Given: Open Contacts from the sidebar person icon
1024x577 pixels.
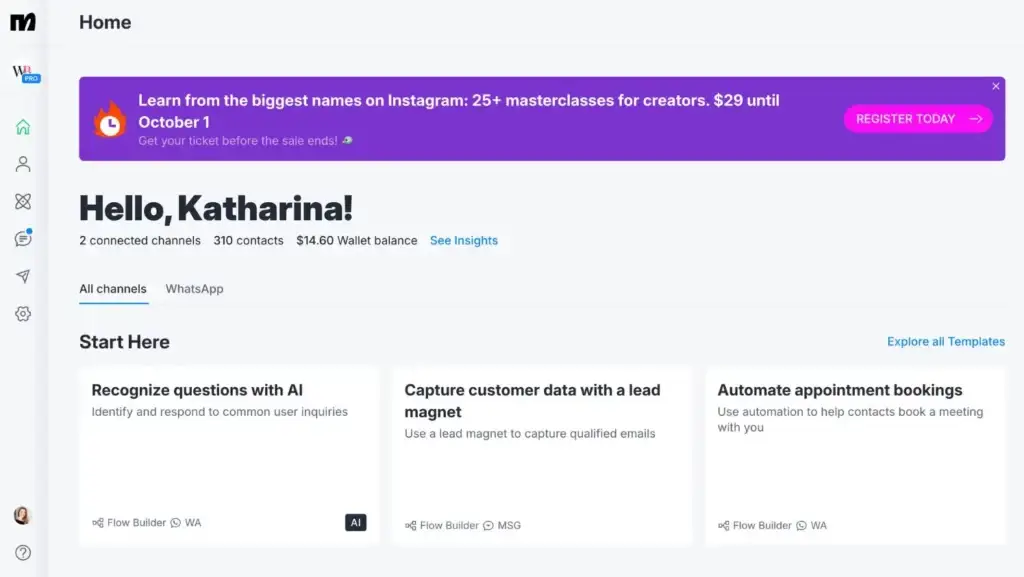Looking at the screenshot, I should (x=23, y=164).
